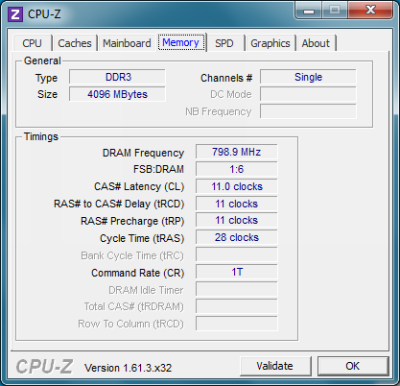Switch to the Graphics tab
400x386 pixels.
(270, 43)
